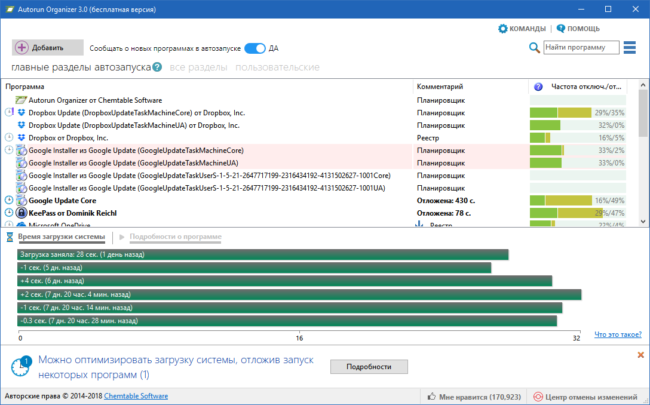Click hourglass icon beside Время загрузки системы
Viewport: 650px width, 405px height.
(x=10, y=237)
